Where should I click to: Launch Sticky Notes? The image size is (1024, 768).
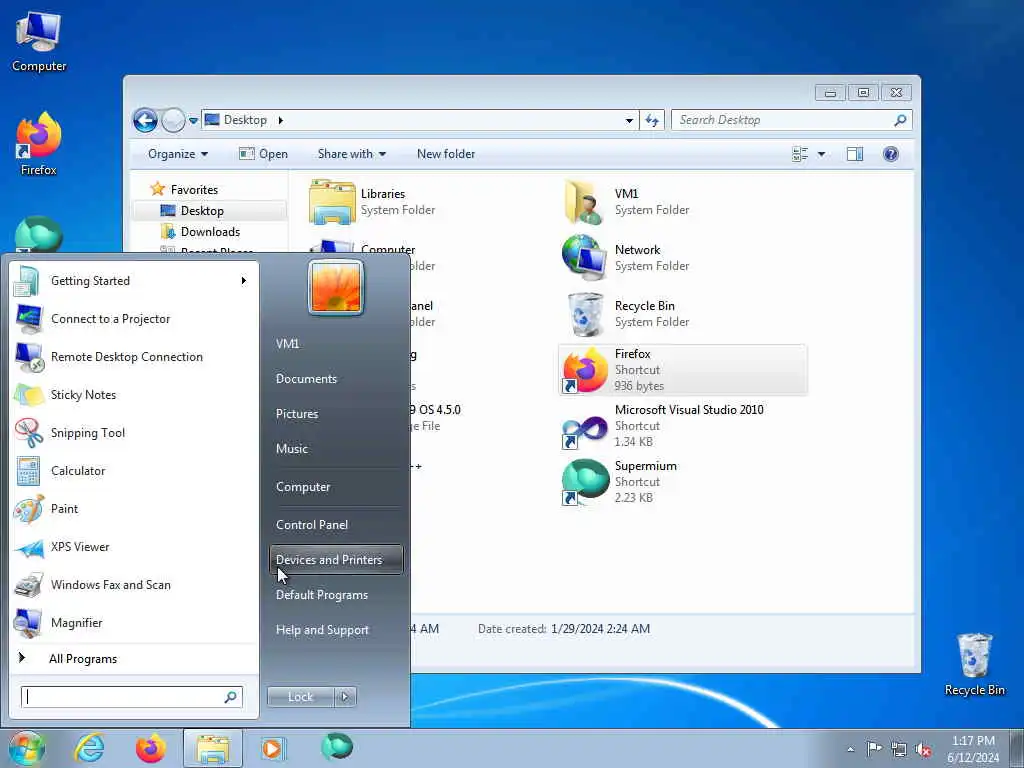tap(134, 394)
